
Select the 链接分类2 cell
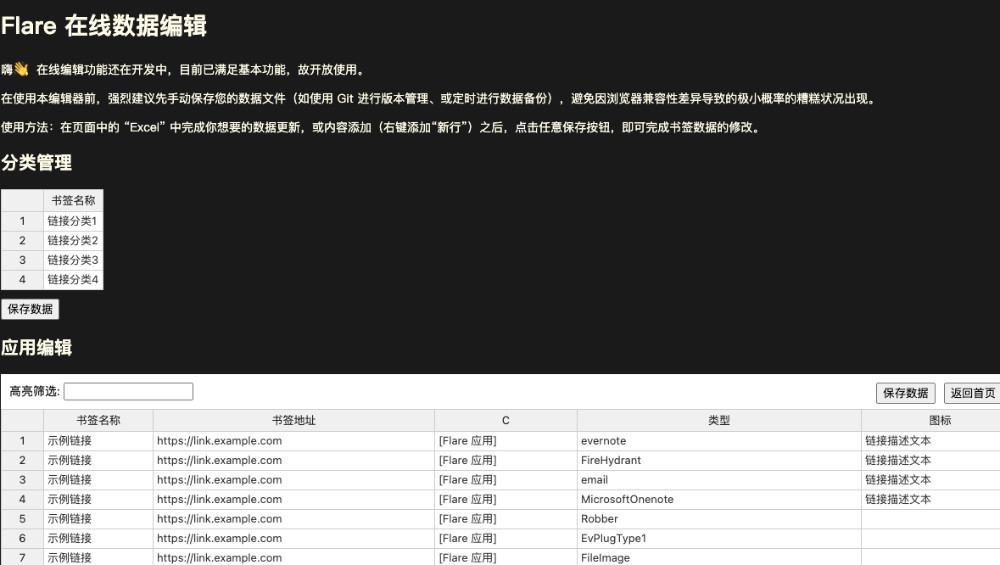click(x=73, y=240)
